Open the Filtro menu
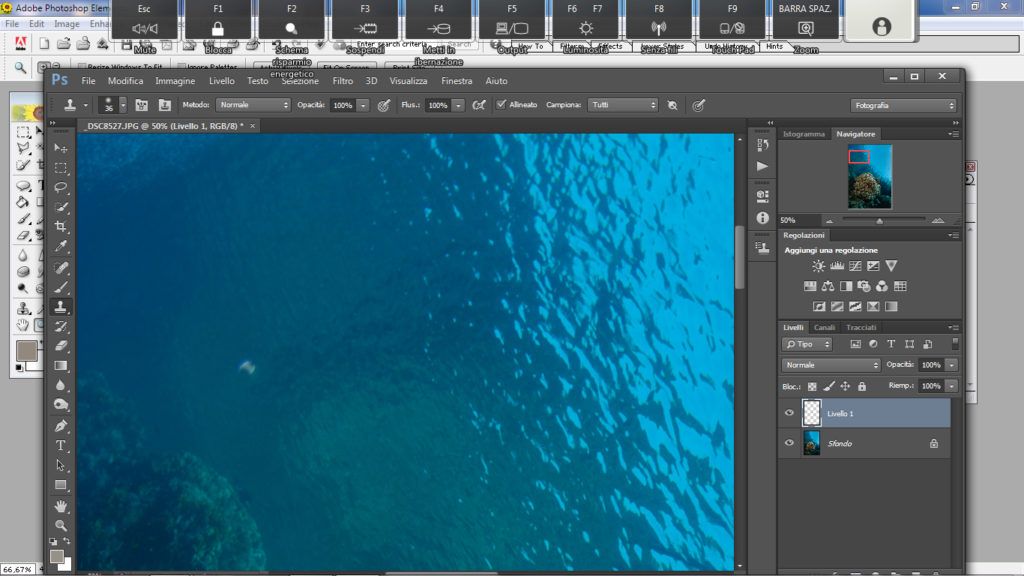Image resolution: width=1024 pixels, height=576 pixels. tap(343, 81)
